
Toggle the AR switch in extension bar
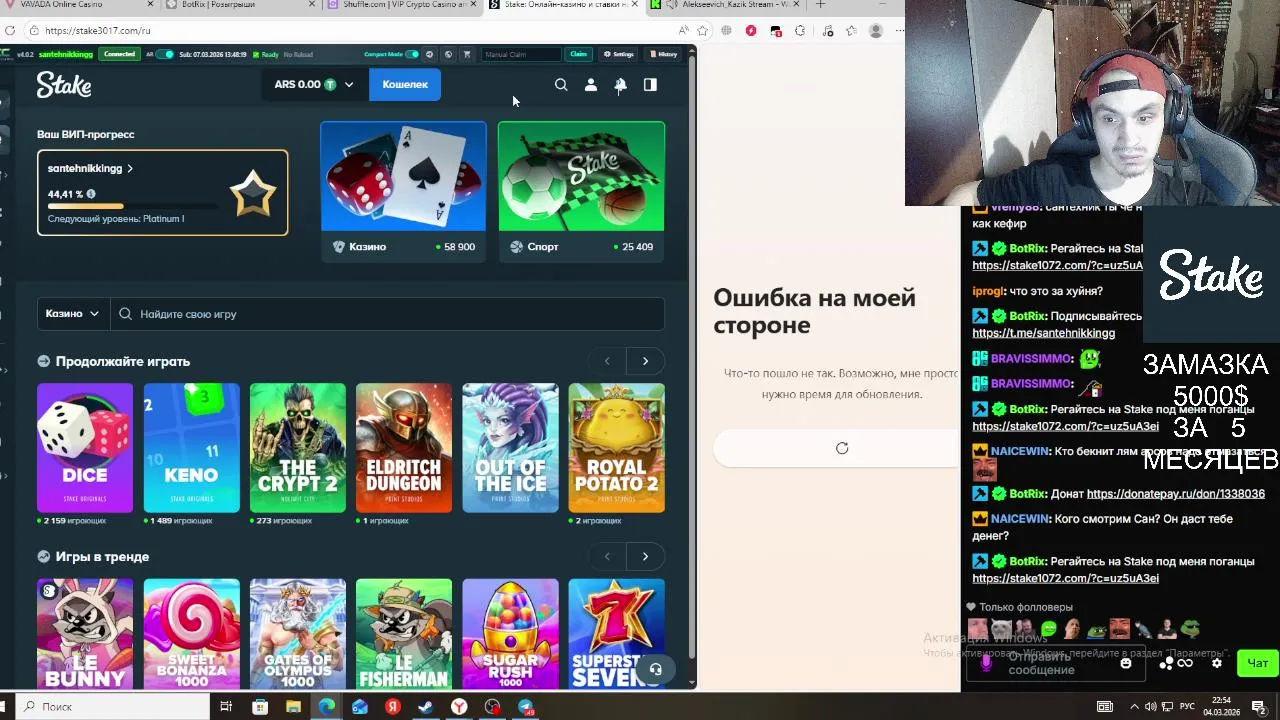click(165, 54)
